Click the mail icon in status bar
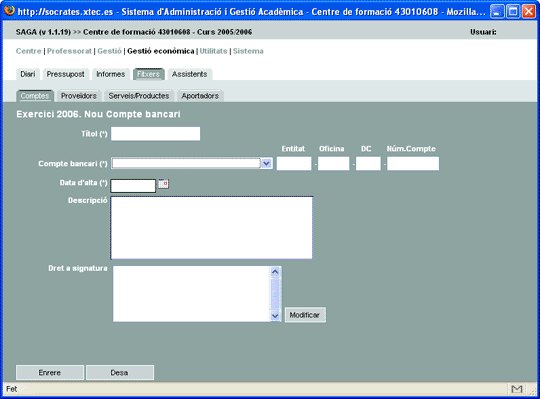Screen dimensions: 540x399 (517, 389)
